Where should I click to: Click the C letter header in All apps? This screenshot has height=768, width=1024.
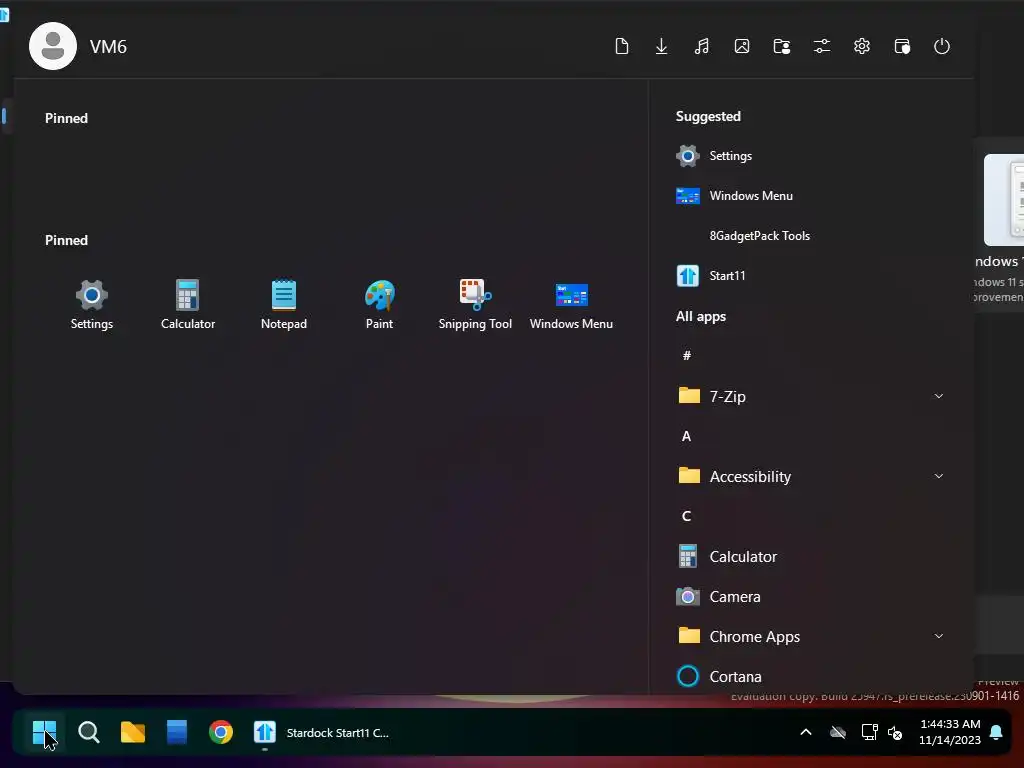pyautogui.click(x=686, y=516)
